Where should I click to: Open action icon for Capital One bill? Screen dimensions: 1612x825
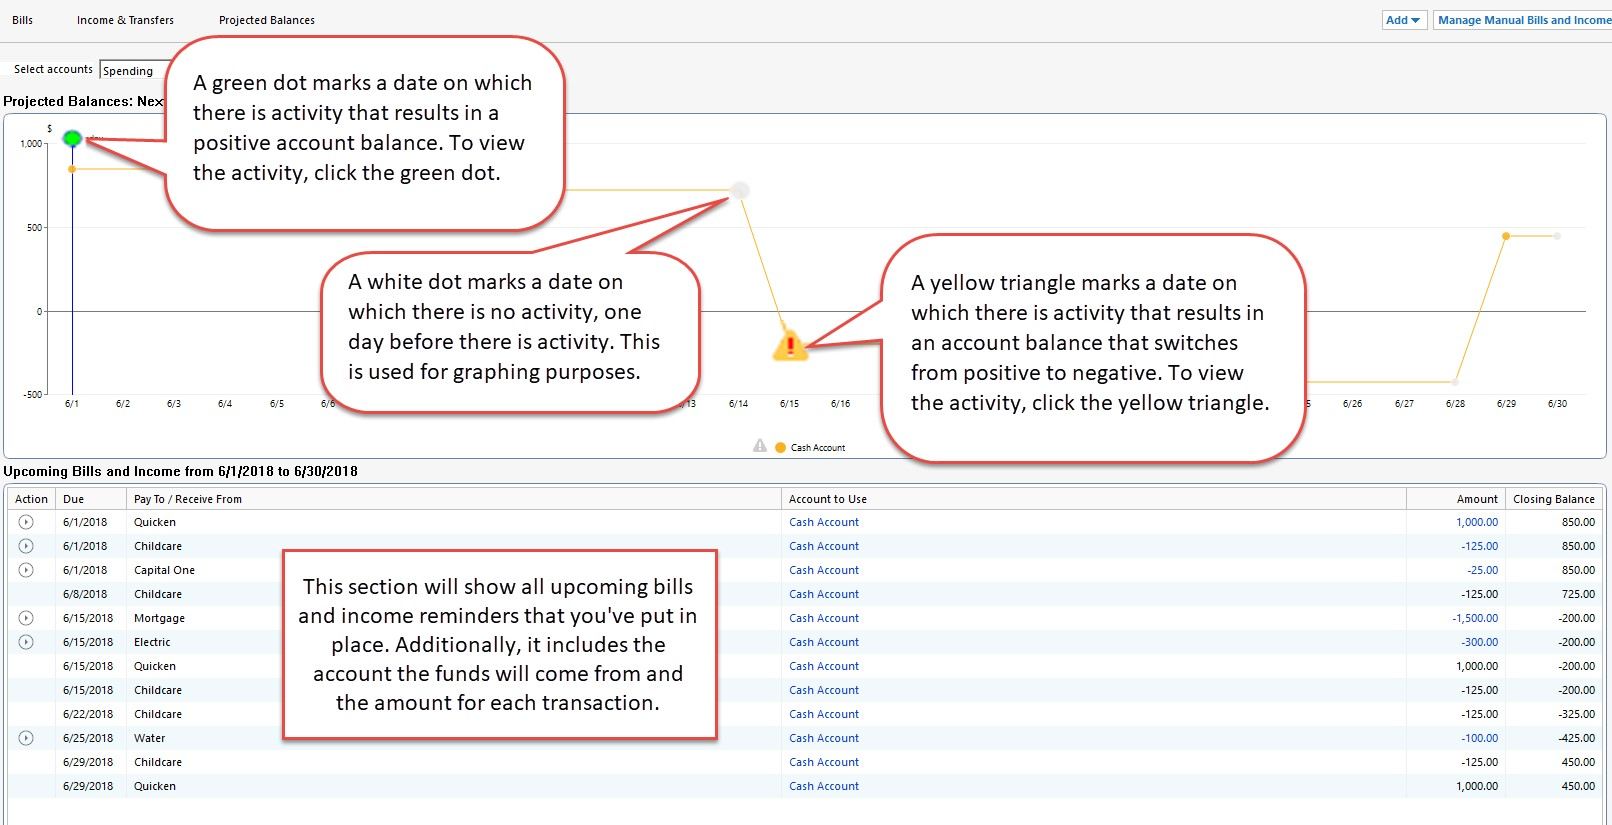(x=26, y=570)
